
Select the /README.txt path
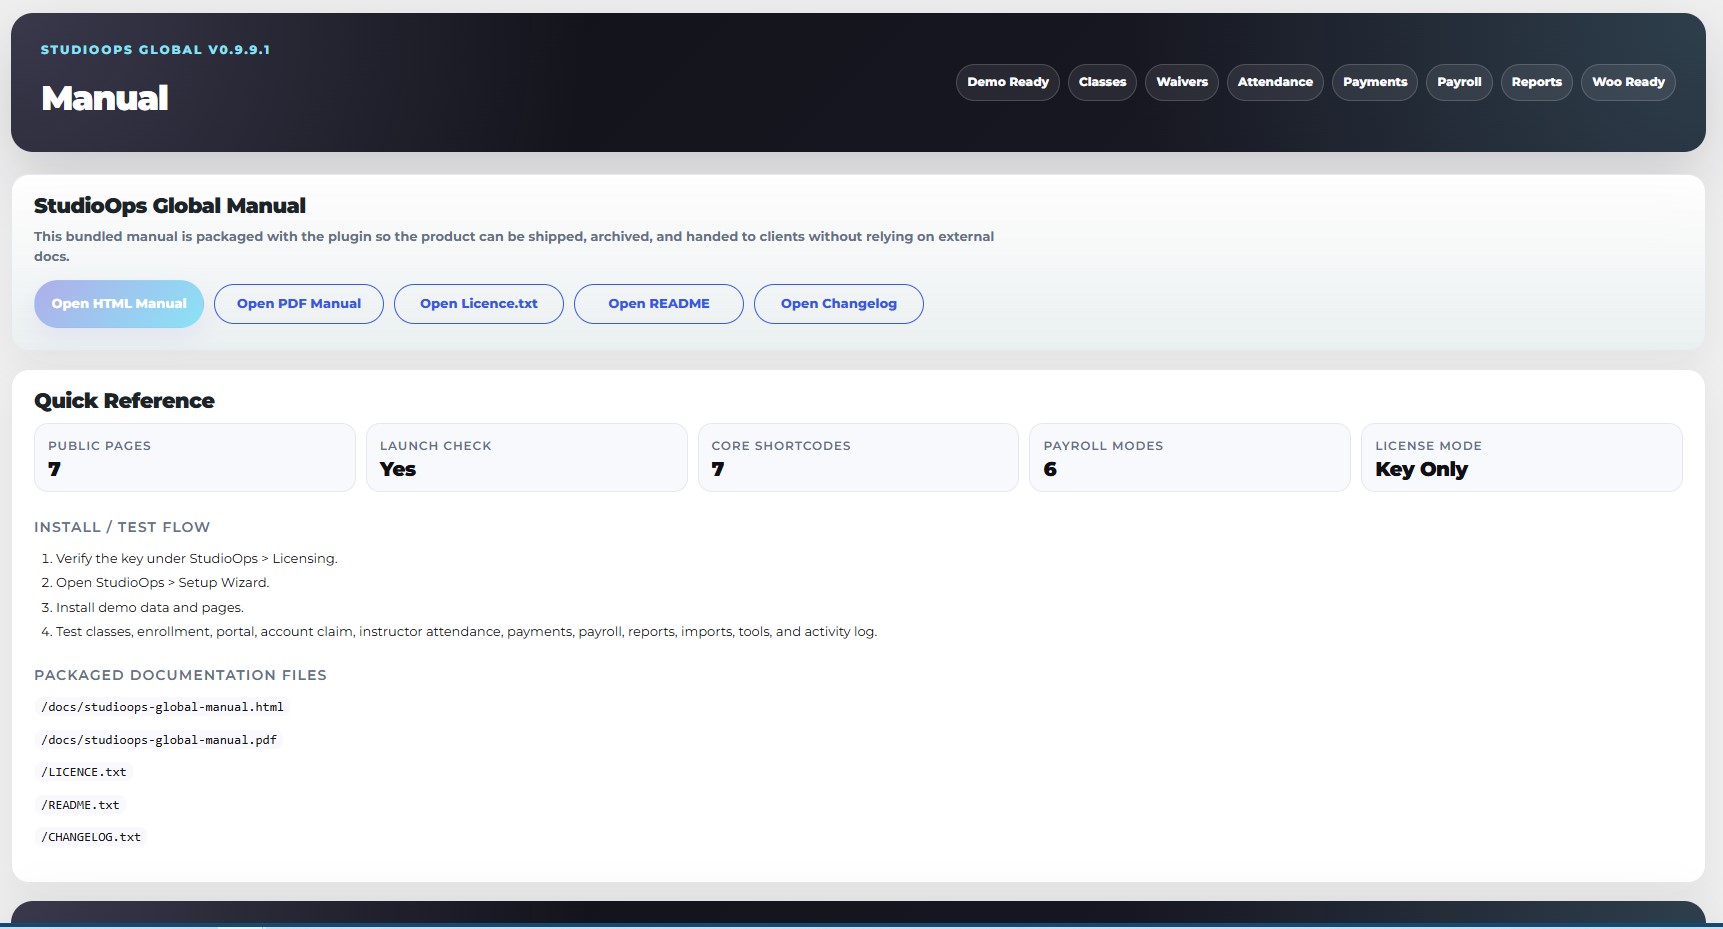pyautogui.click(x=80, y=805)
